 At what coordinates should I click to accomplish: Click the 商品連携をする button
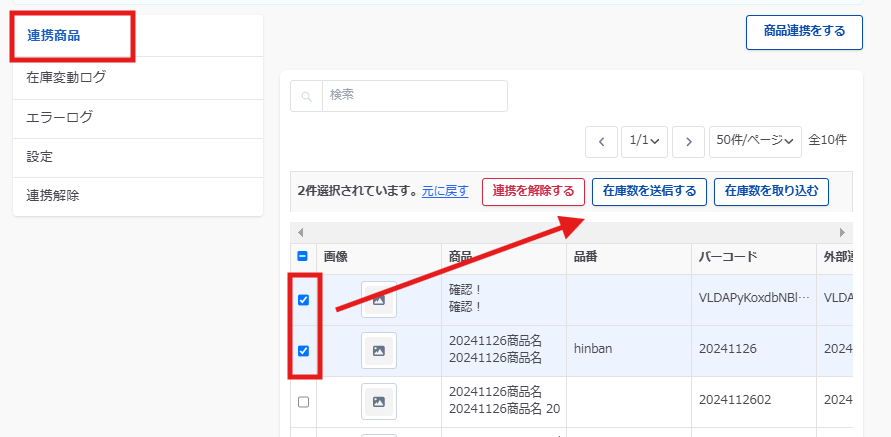coord(804,32)
